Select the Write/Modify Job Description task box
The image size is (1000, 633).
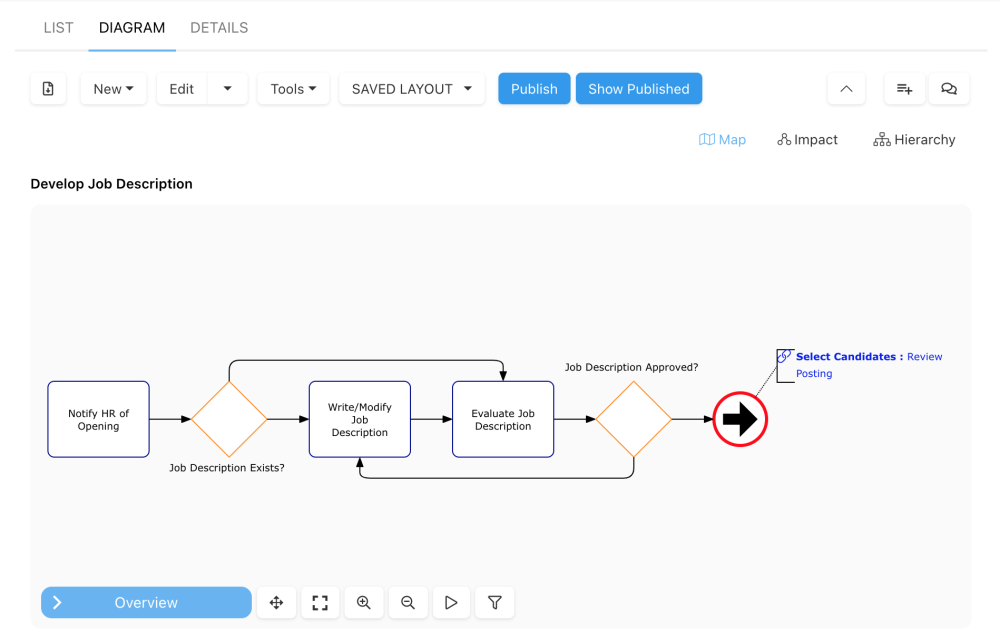(x=360, y=420)
